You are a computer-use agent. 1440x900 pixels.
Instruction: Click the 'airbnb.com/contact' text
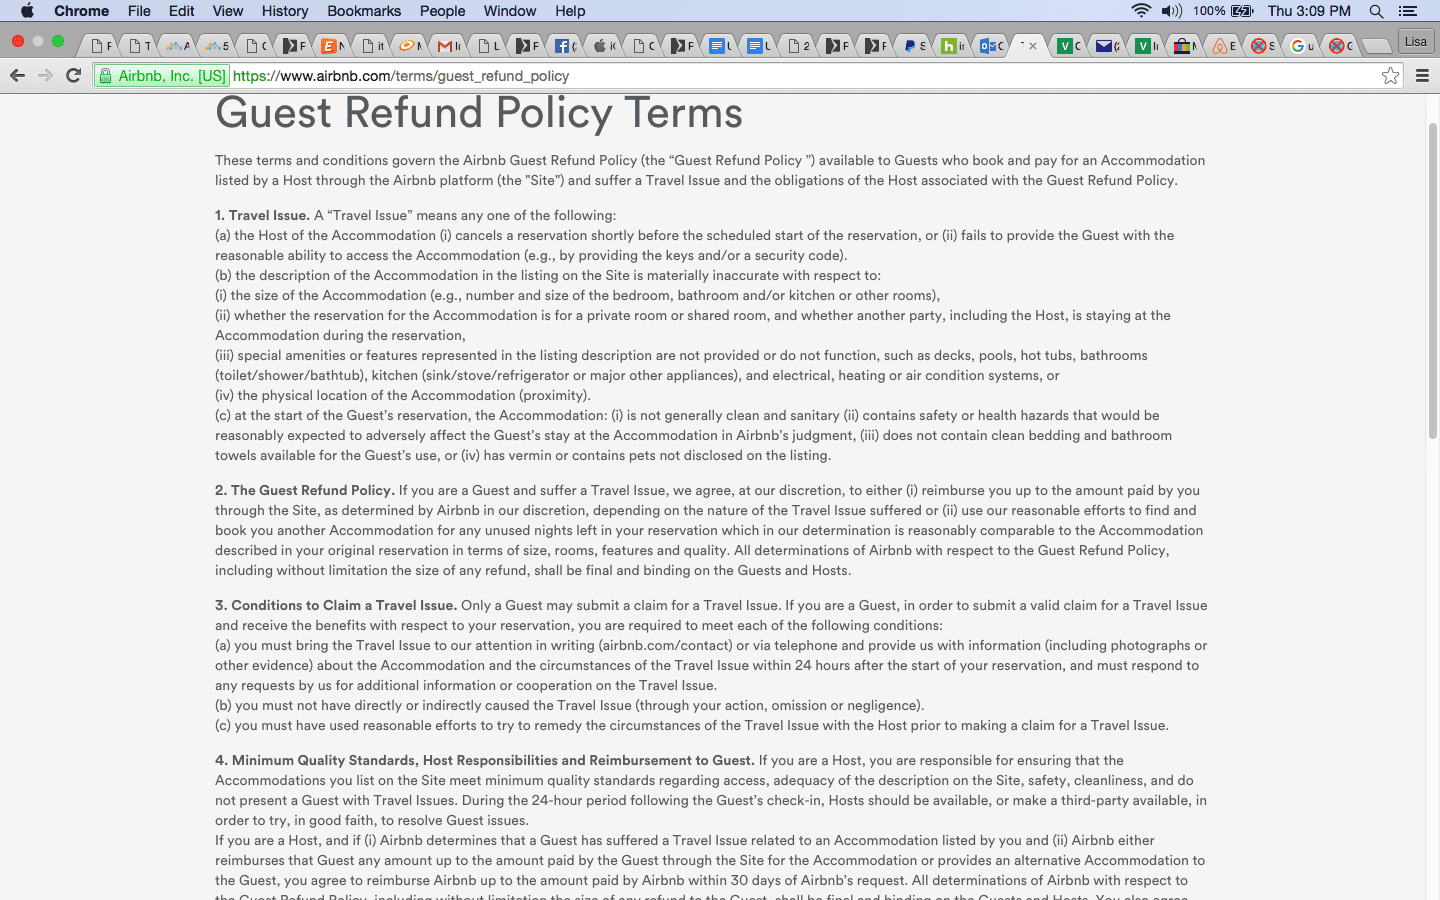[x=666, y=645]
